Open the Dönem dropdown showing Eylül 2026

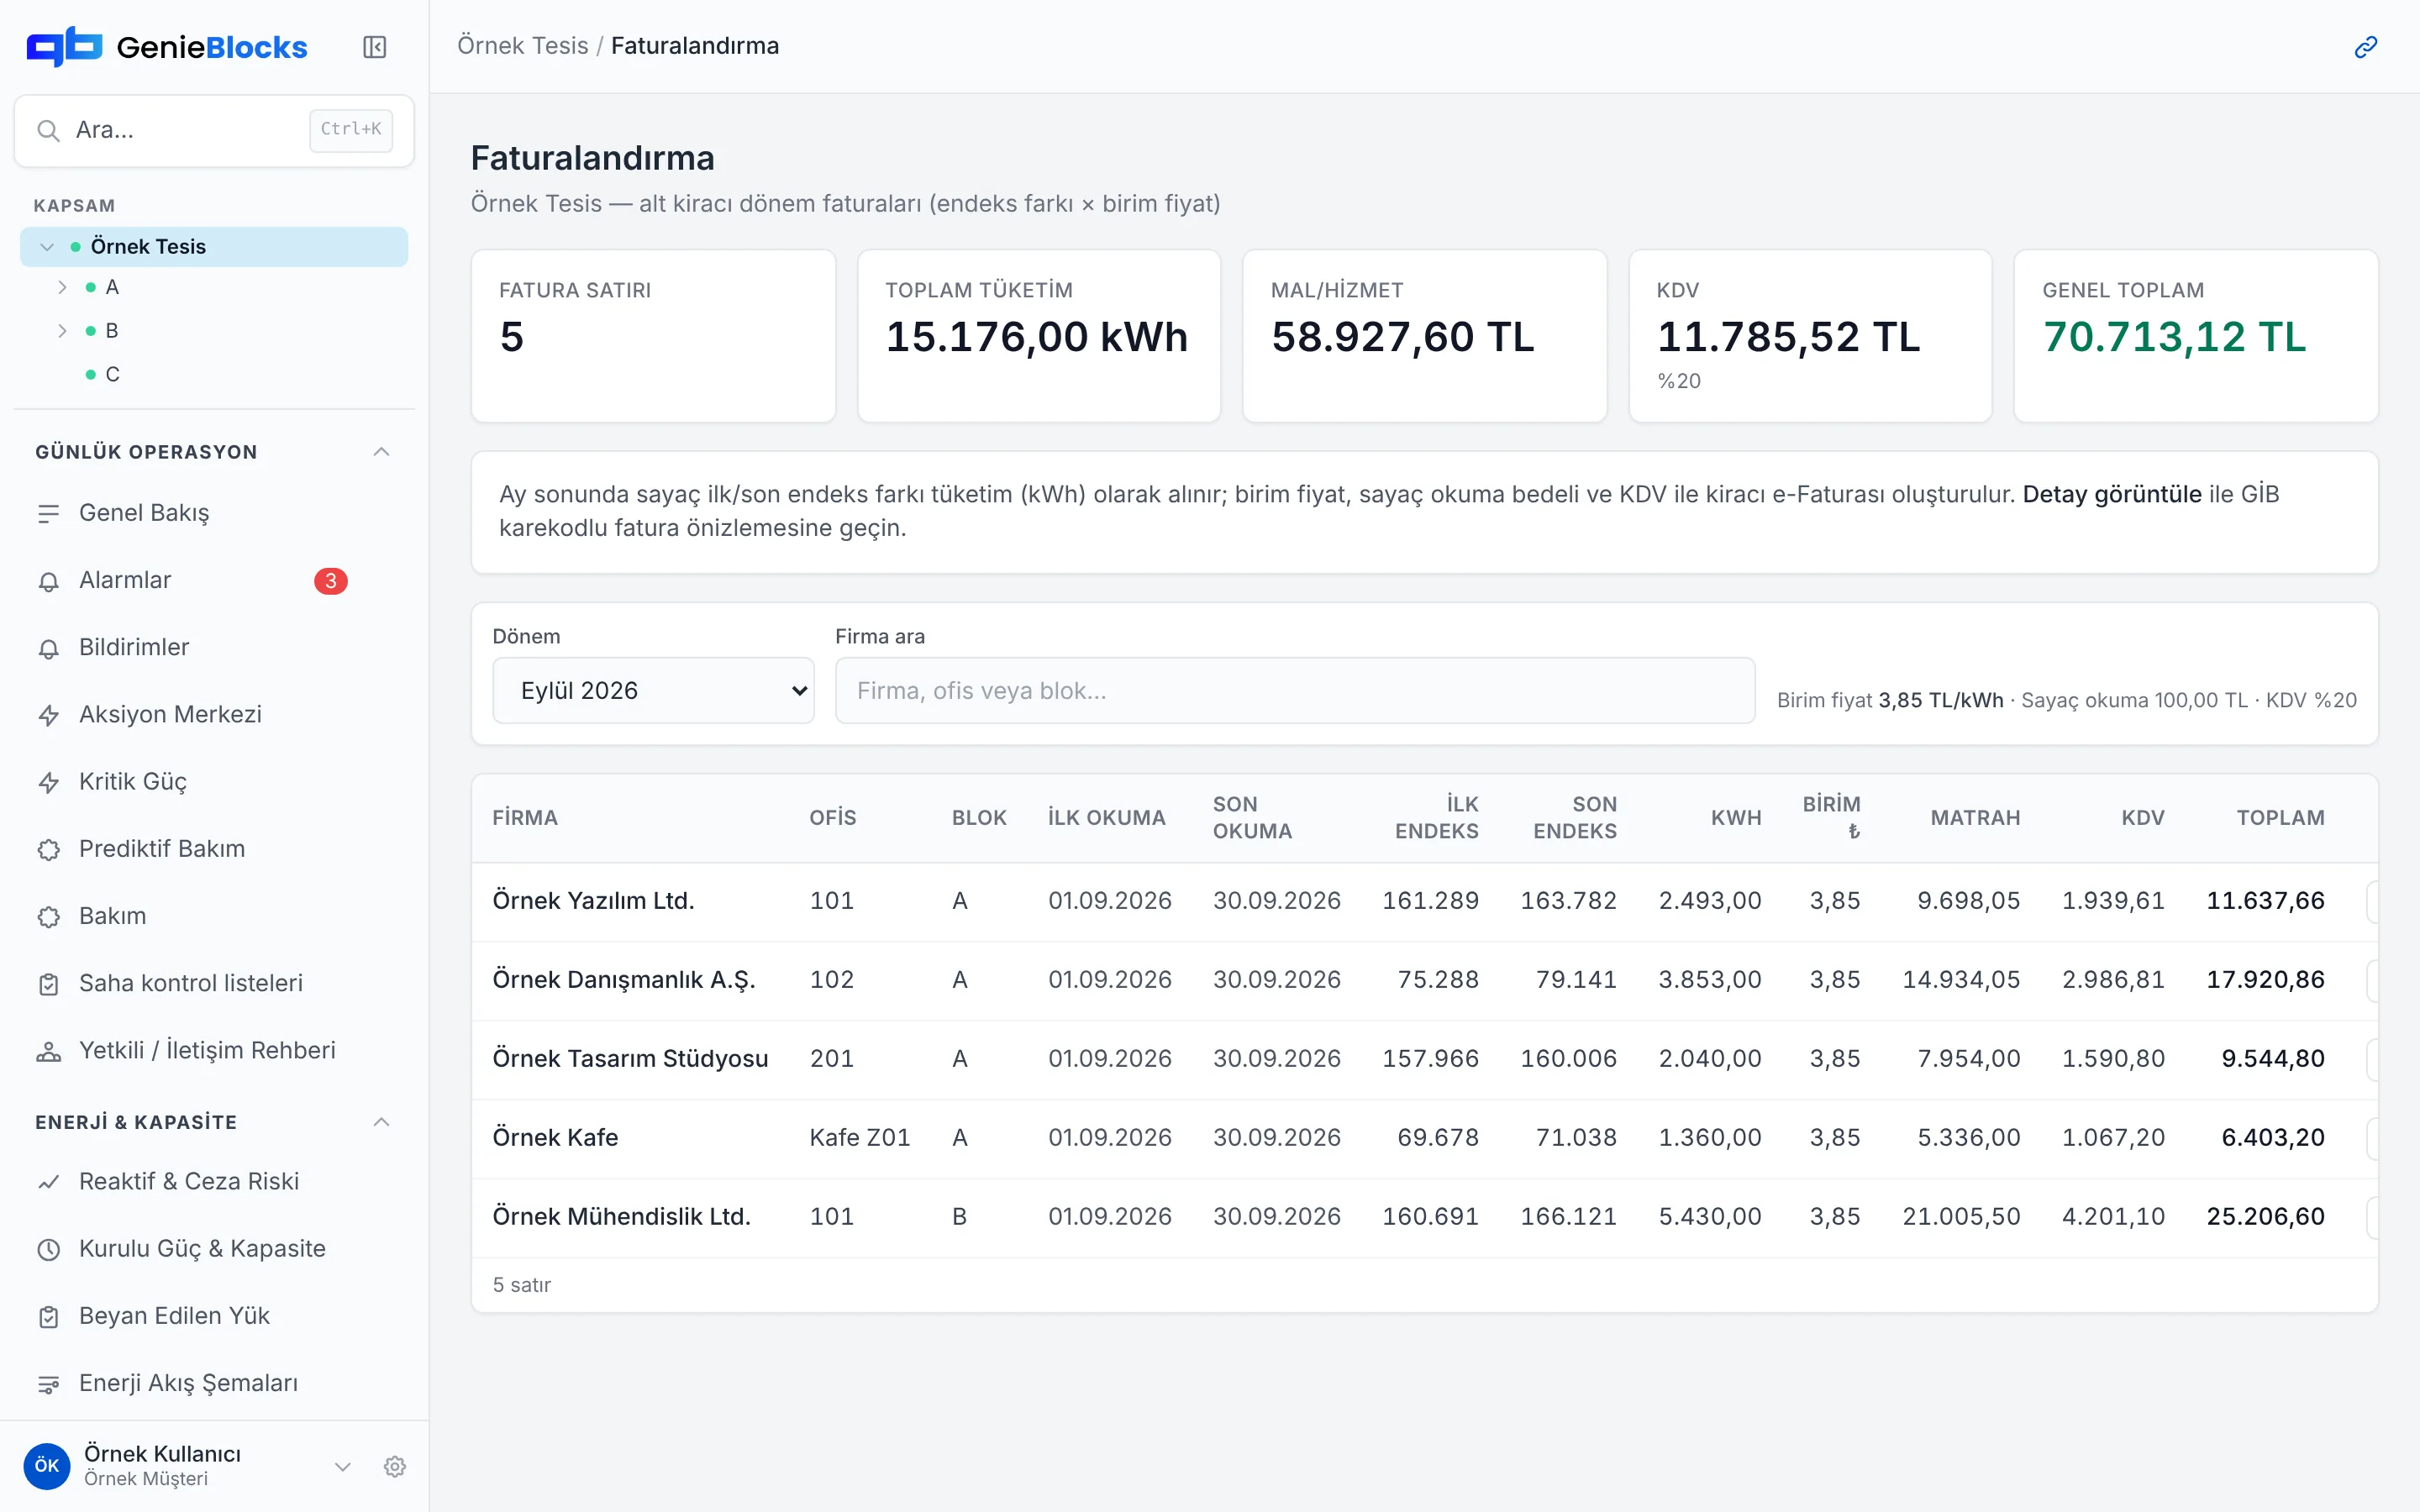tap(653, 690)
